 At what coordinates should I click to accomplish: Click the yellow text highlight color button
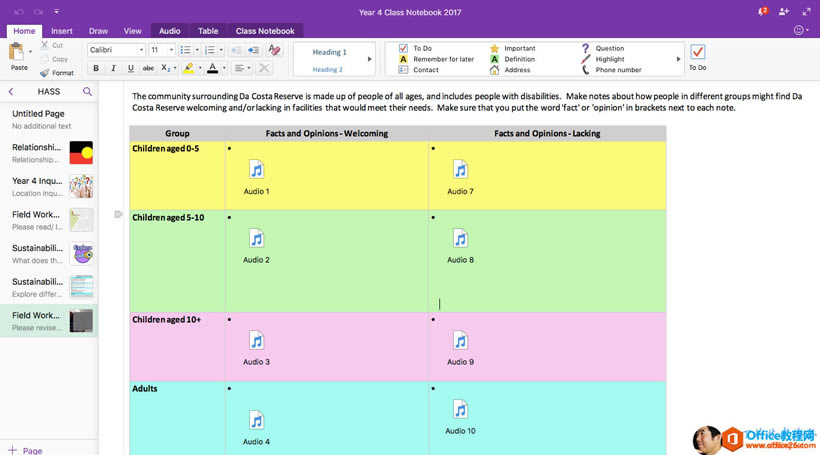(x=188, y=68)
